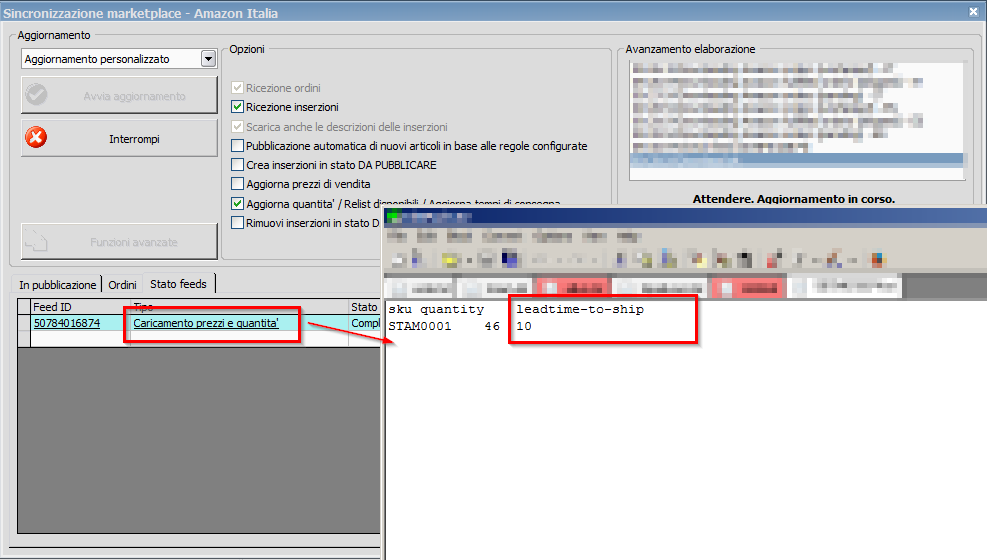Click the Stato column header
Image resolution: width=987 pixels, height=560 pixels.
pyautogui.click(x=364, y=306)
